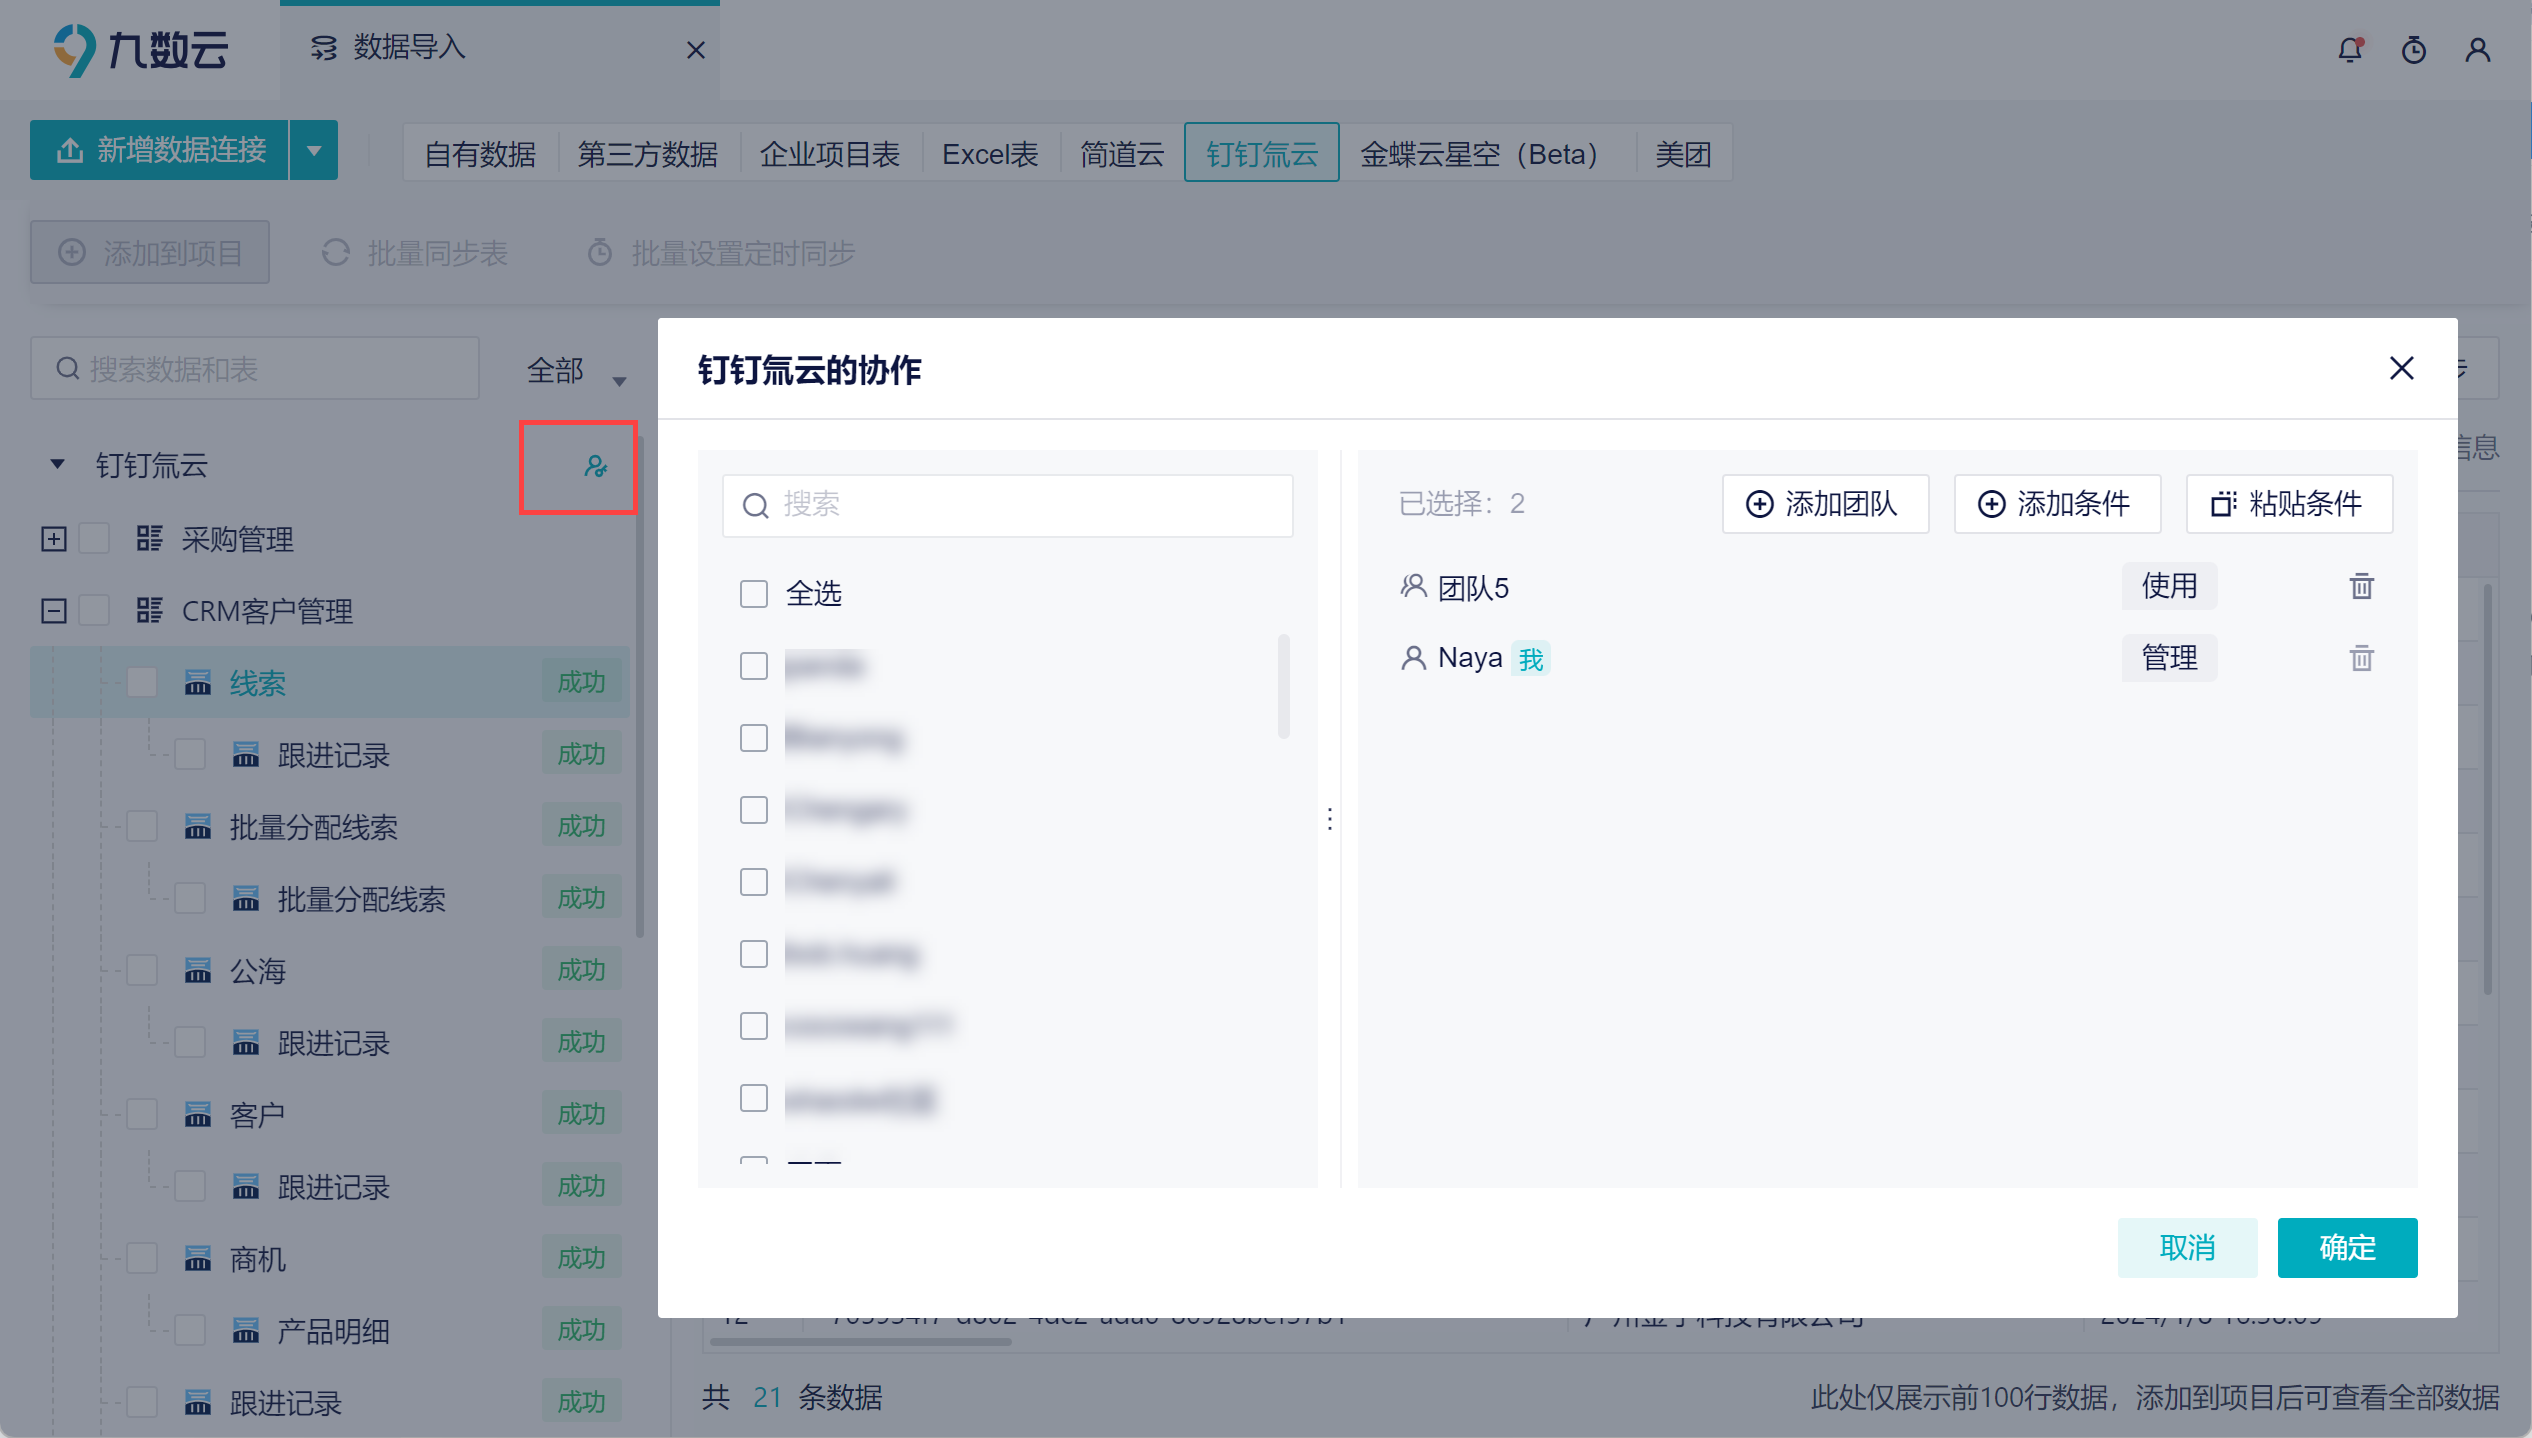Open the notification bell
This screenshot has height=1438, width=2532.
[x=2350, y=50]
